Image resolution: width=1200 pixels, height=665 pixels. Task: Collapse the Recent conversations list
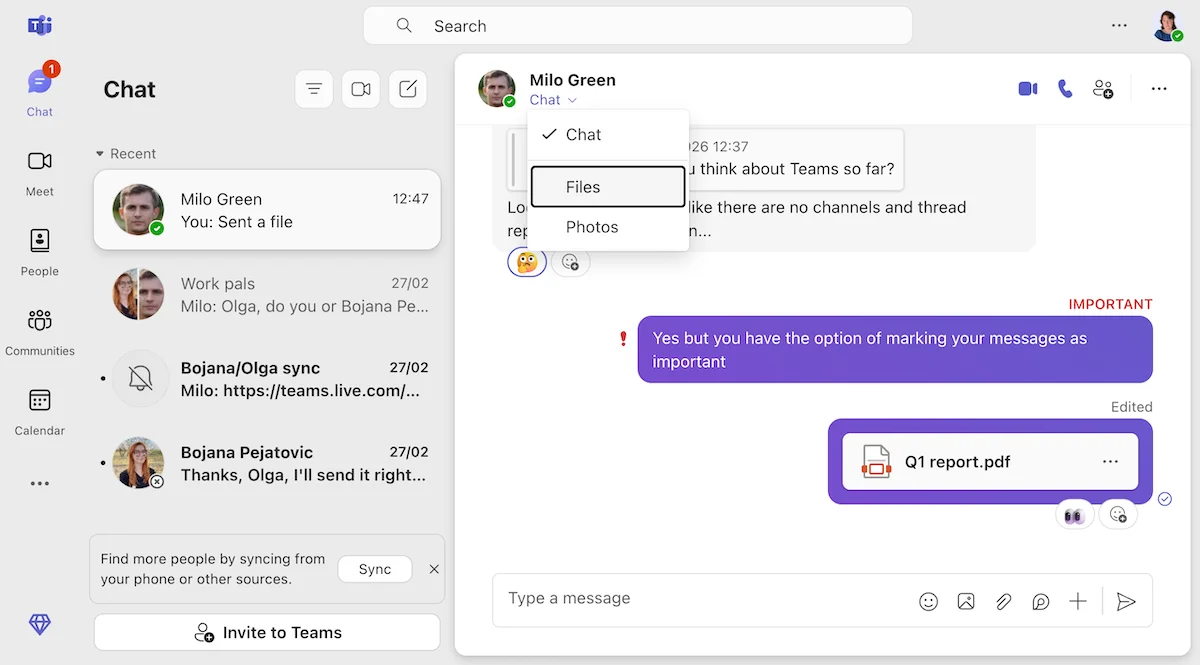[98, 153]
